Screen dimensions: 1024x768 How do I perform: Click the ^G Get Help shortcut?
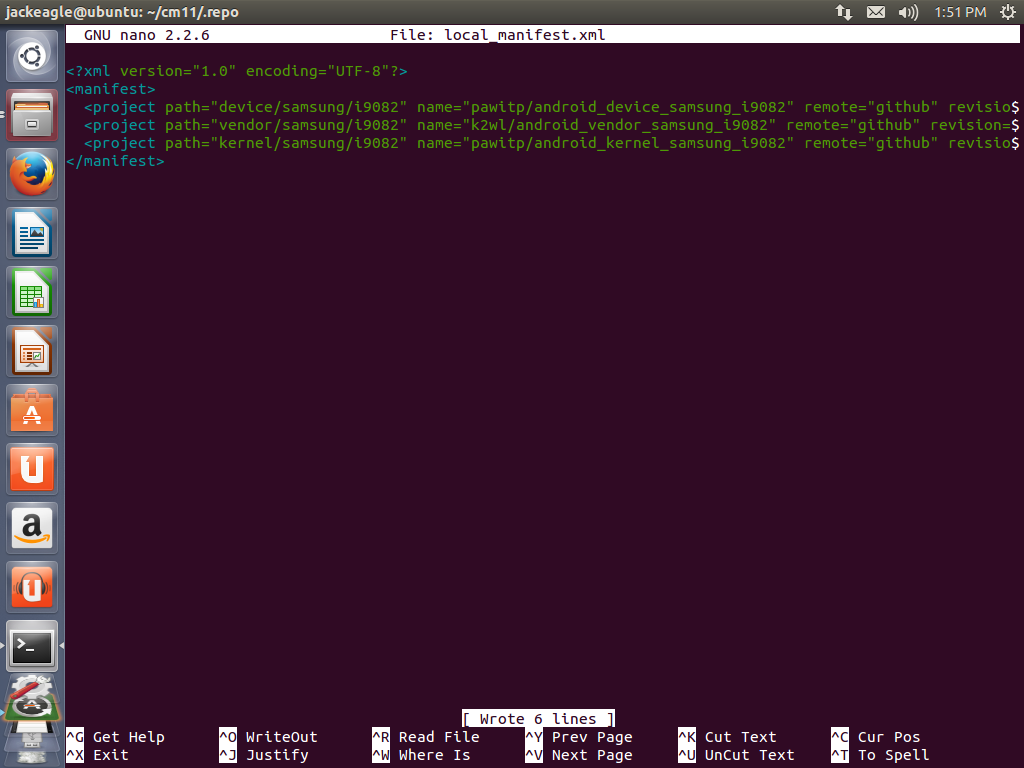pyautogui.click(x=115, y=737)
